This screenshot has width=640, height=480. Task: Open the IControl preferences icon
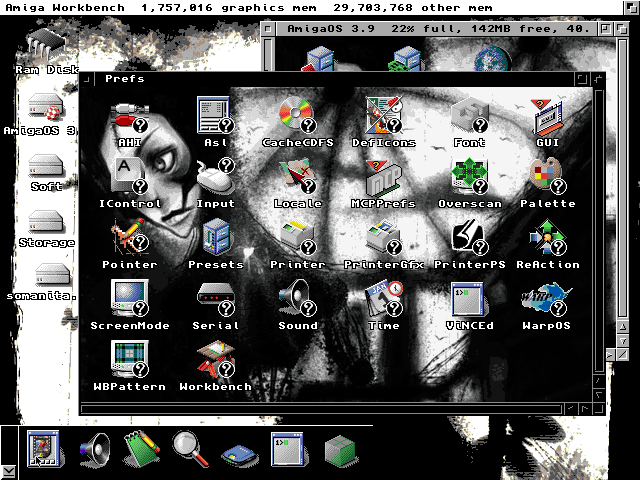tap(129, 176)
